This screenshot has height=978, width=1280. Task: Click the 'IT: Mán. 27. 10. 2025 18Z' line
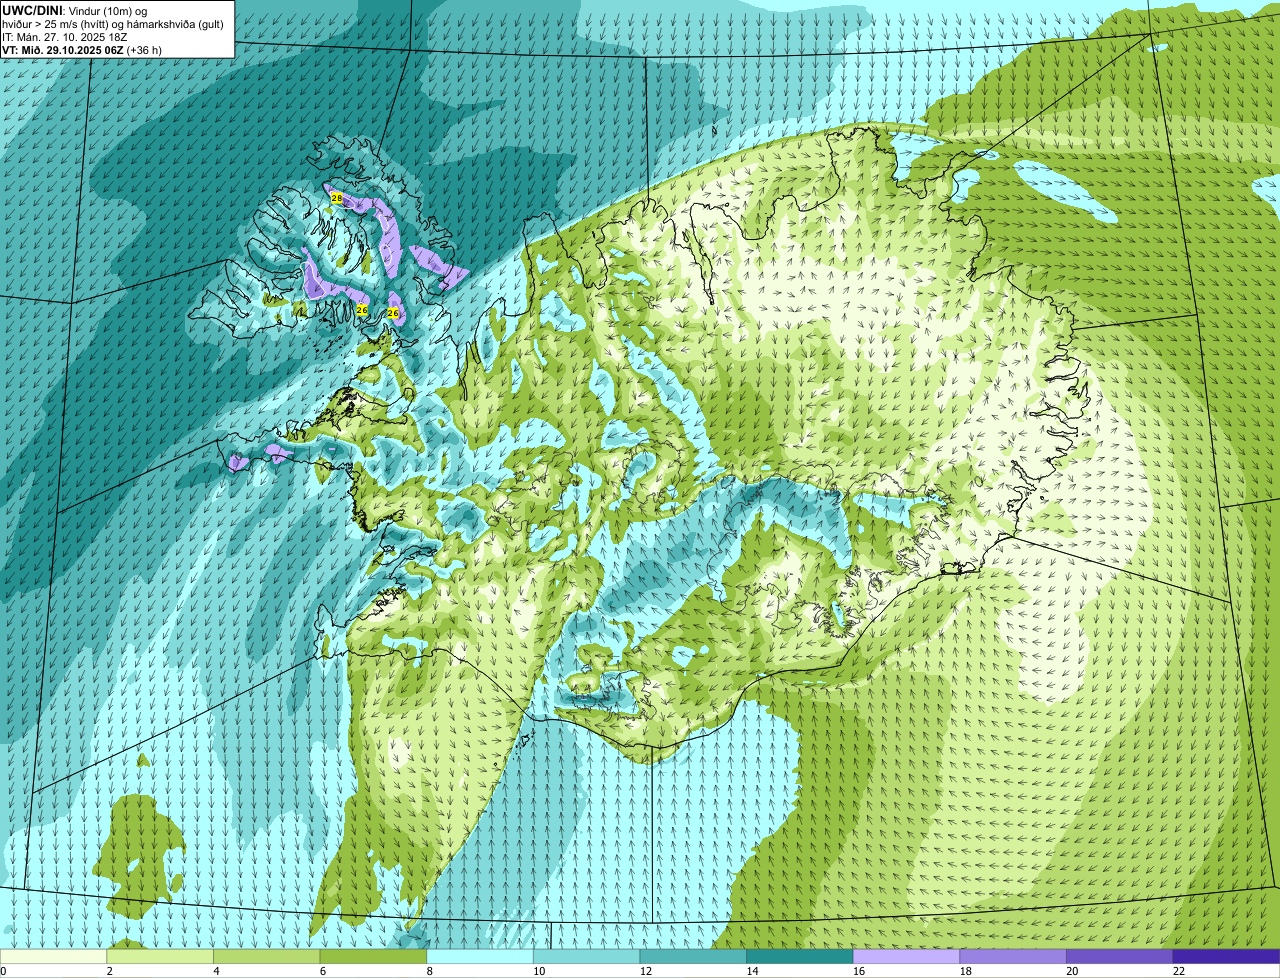click(65, 37)
